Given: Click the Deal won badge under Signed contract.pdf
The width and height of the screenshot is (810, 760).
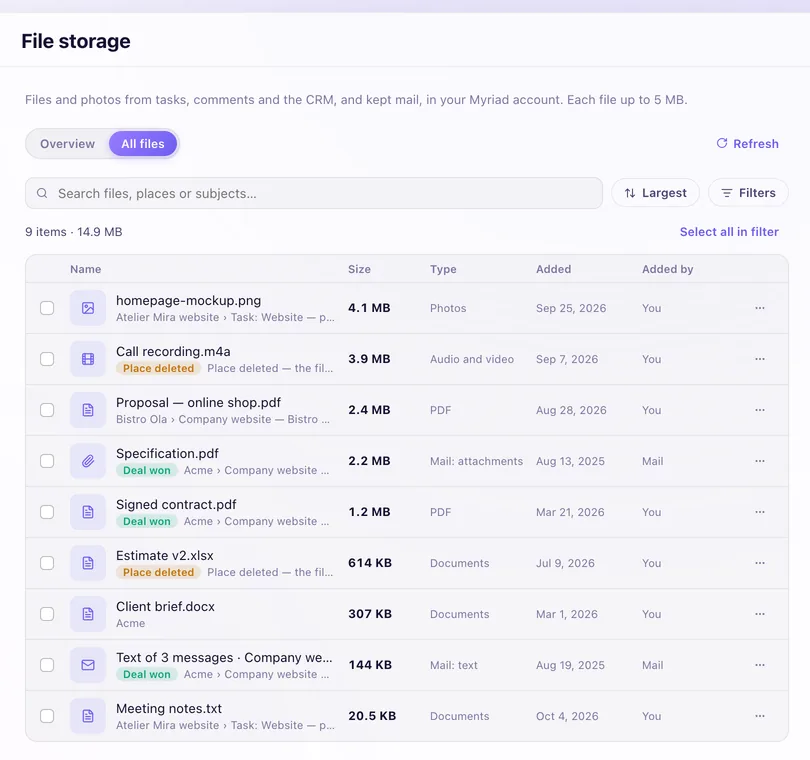Looking at the screenshot, I should coord(147,521).
